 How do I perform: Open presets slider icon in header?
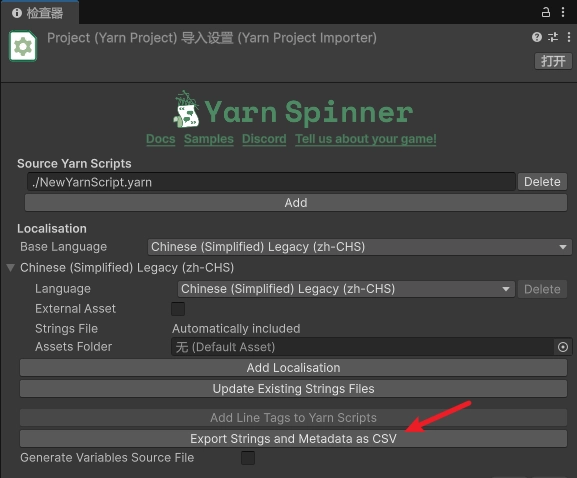tap(553, 37)
